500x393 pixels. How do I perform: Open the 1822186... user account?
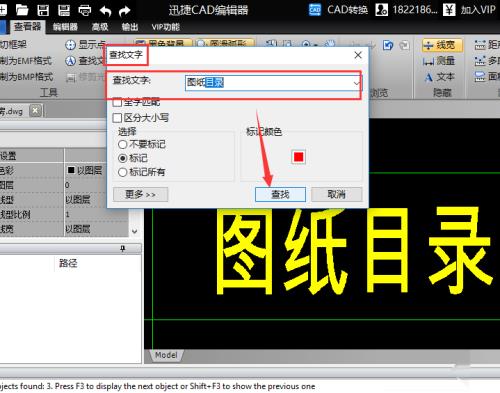point(406,10)
